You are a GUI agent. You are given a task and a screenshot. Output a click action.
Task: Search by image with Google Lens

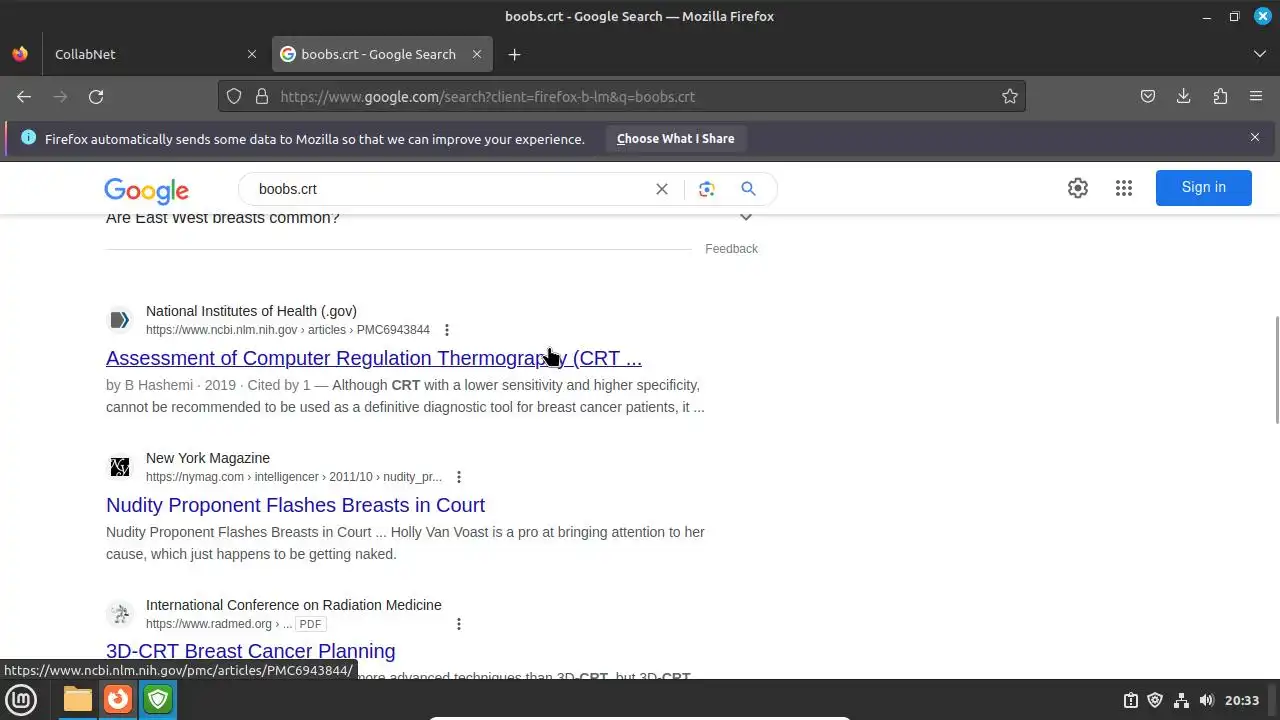point(707,189)
